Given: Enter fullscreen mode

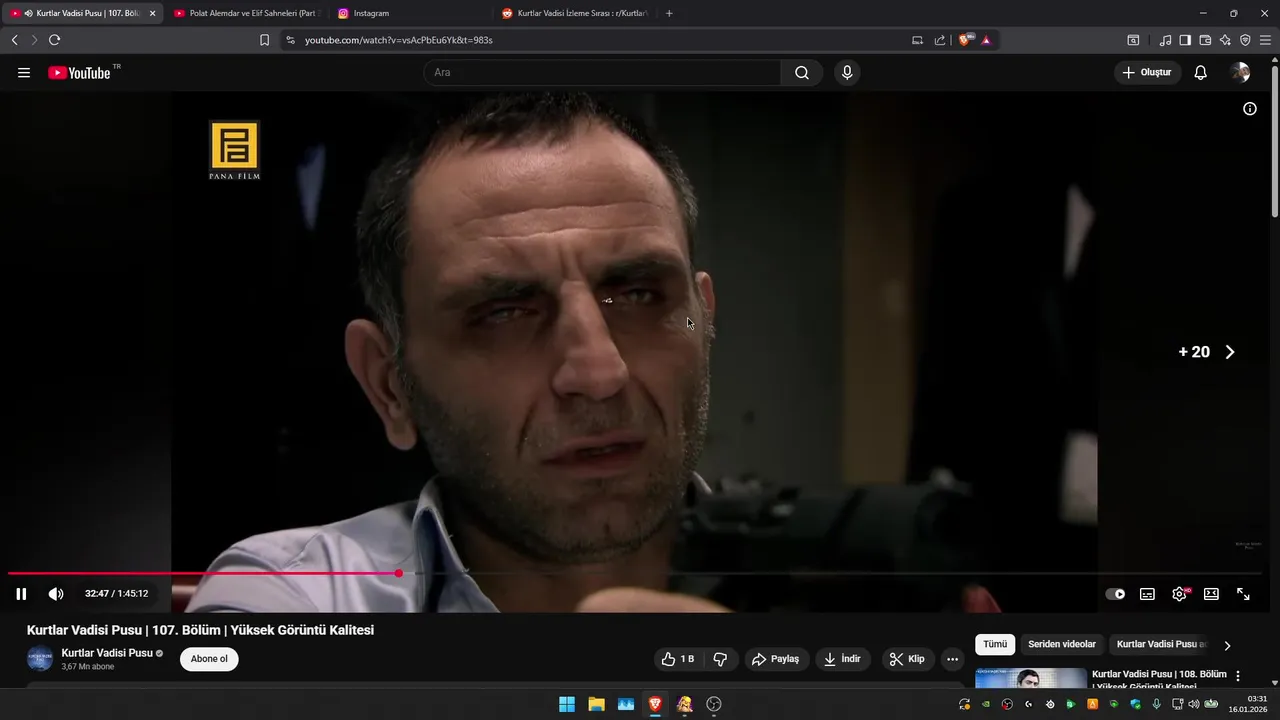Looking at the screenshot, I should pos(1243,594).
